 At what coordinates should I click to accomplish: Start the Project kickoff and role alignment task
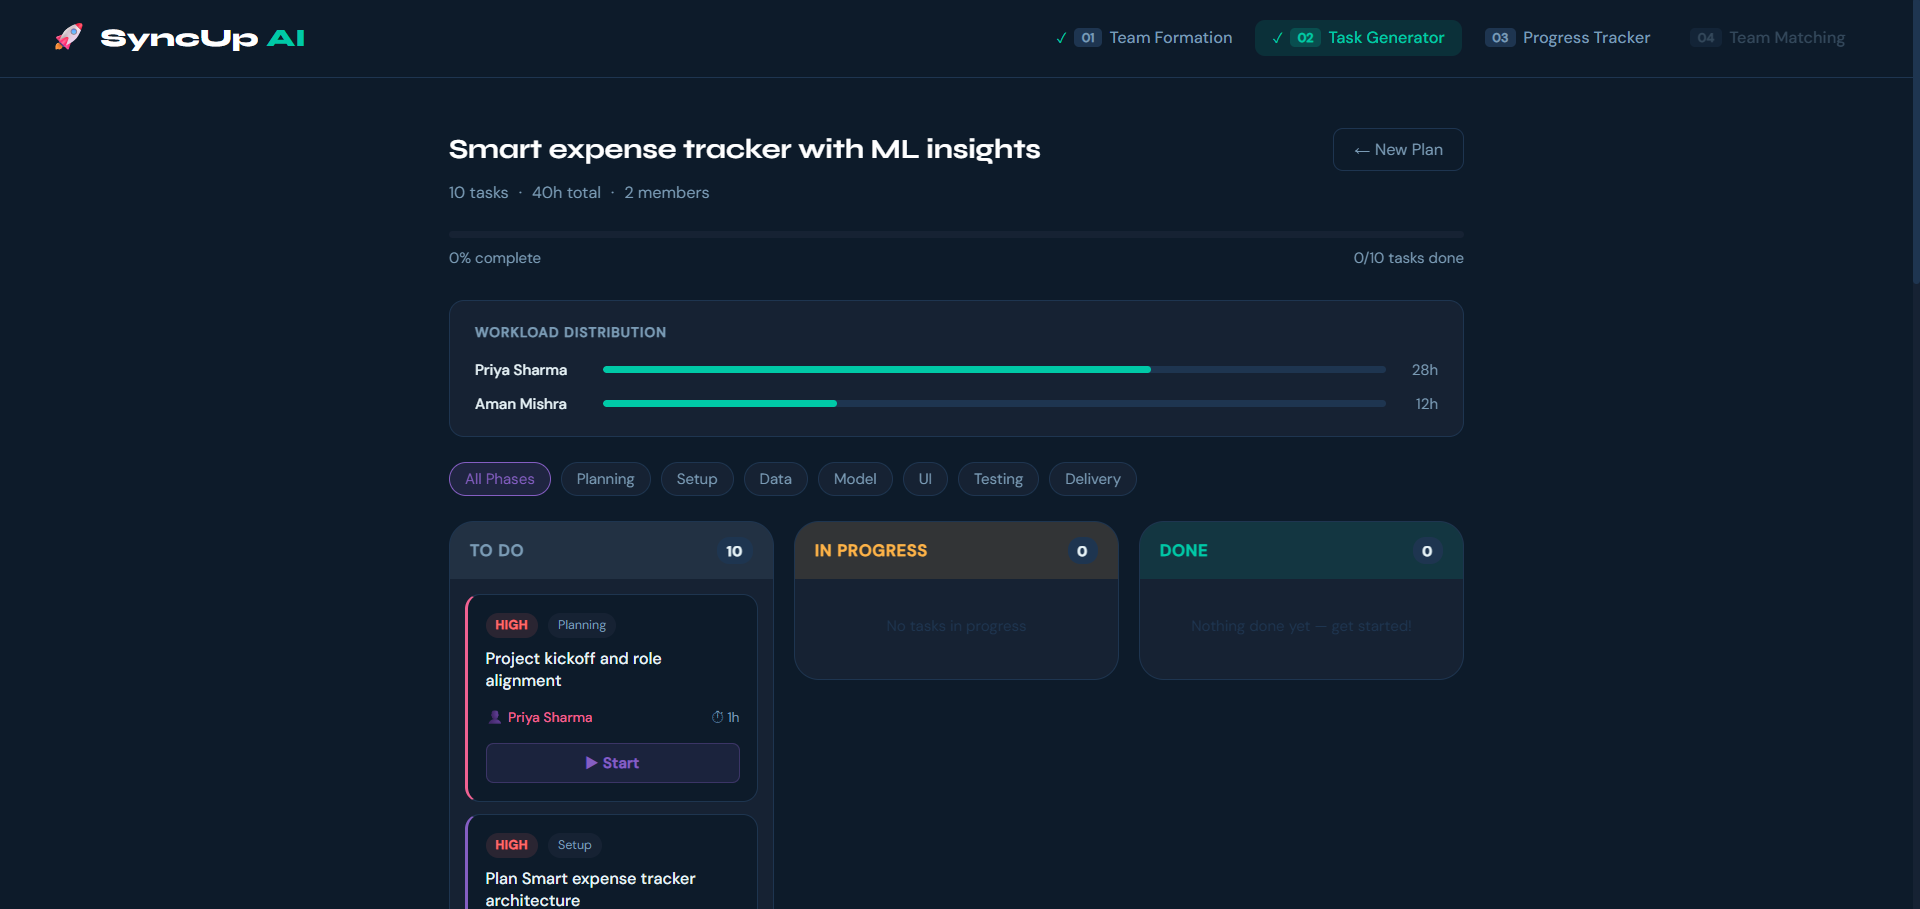point(612,763)
